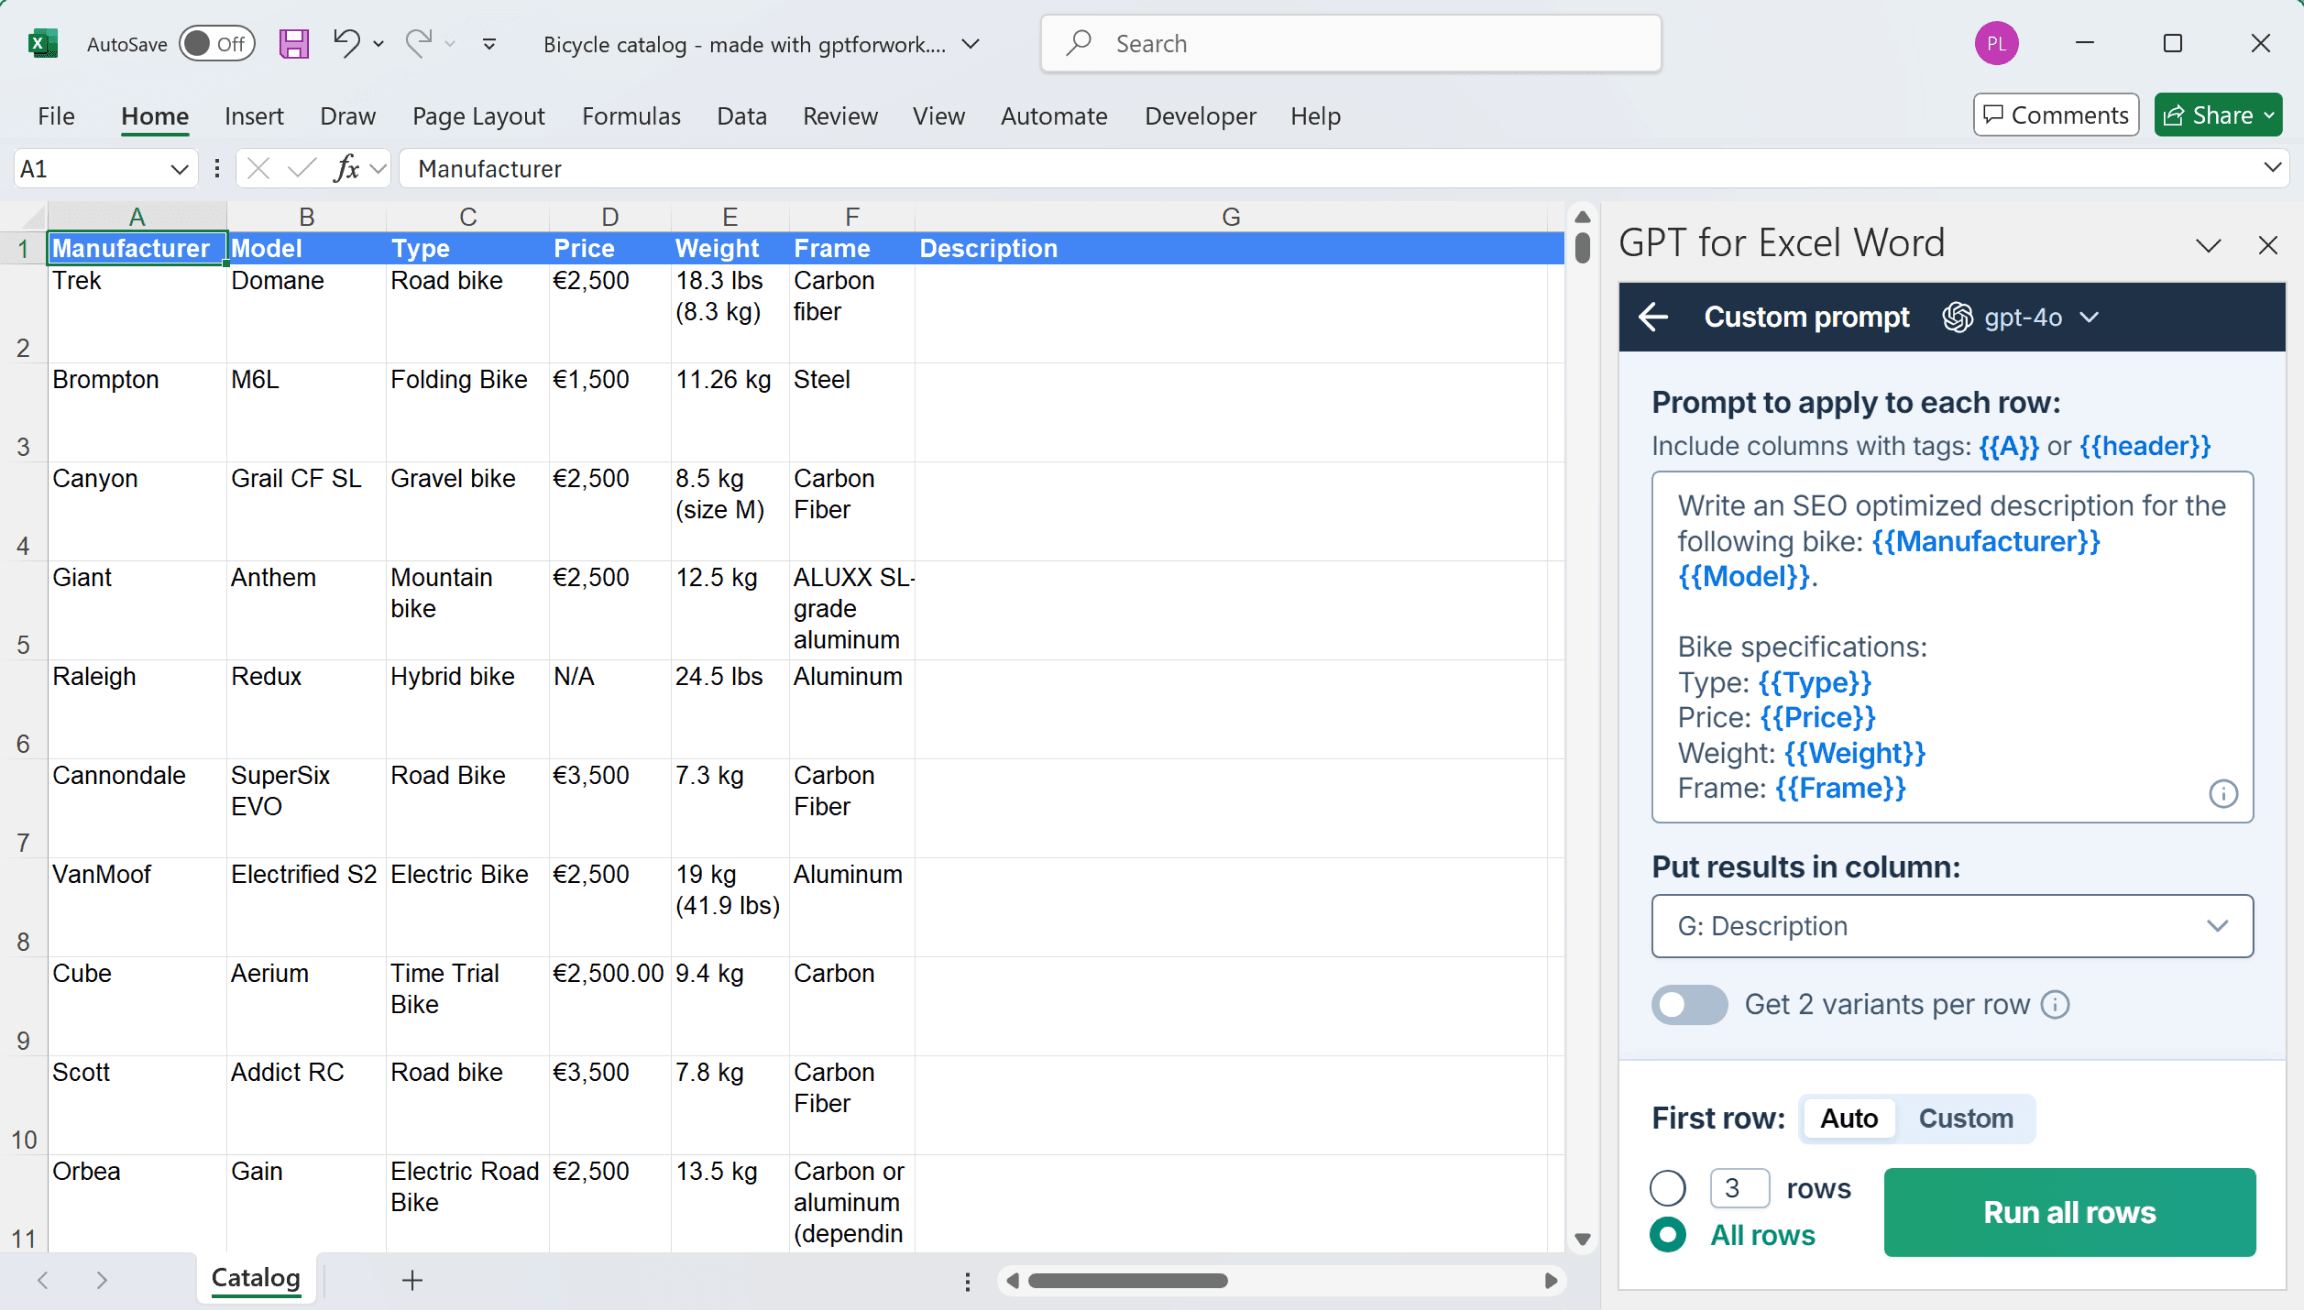2304x1310 pixels.
Task: Select Custom for first row
Action: point(1965,1118)
